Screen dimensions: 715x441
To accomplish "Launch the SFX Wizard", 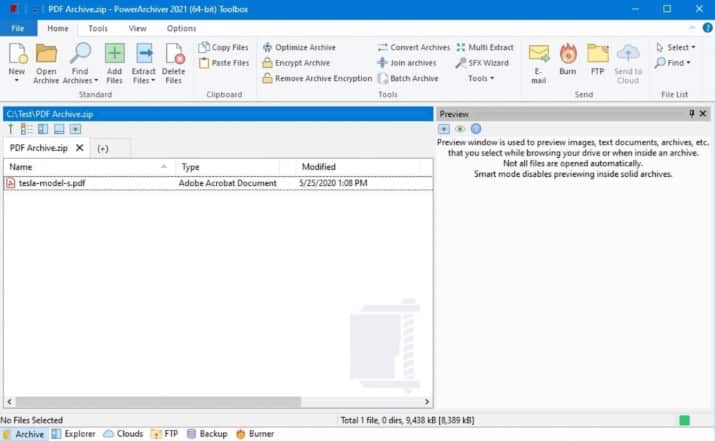I will coord(483,63).
